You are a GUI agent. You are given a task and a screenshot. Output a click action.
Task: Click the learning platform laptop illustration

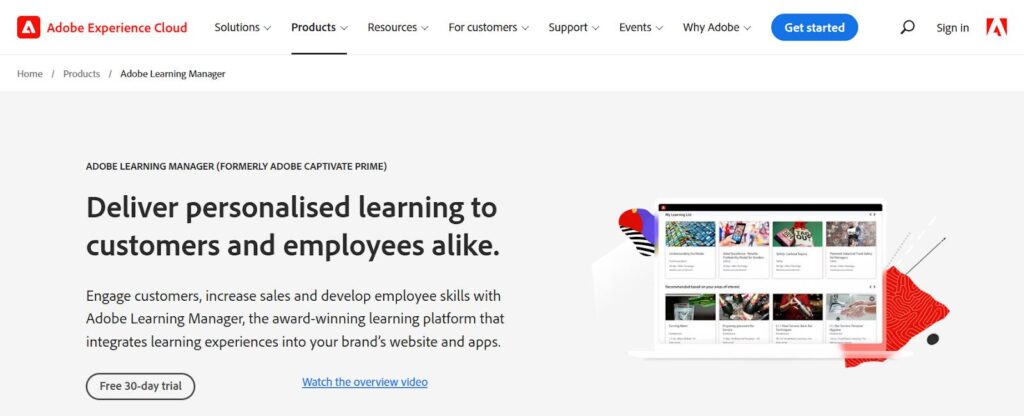771,281
